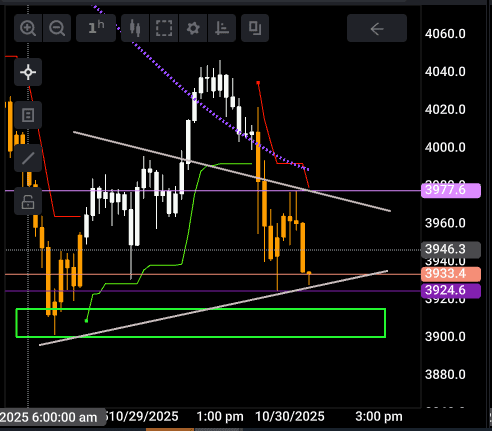Click the 3924.6 purple price label
492x431 pixels.
[x=451, y=291]
